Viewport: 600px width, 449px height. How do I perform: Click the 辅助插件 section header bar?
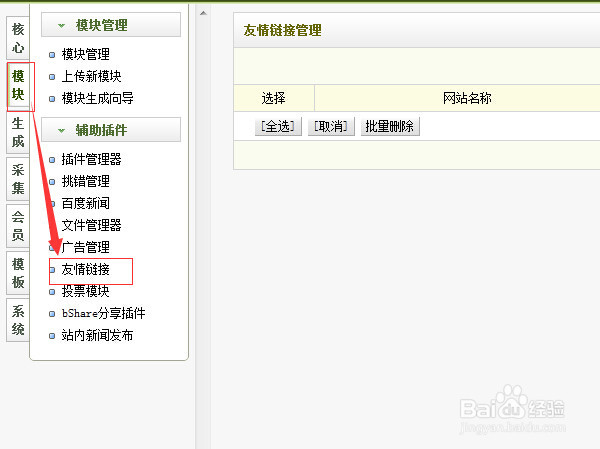[x=111, y=130]
